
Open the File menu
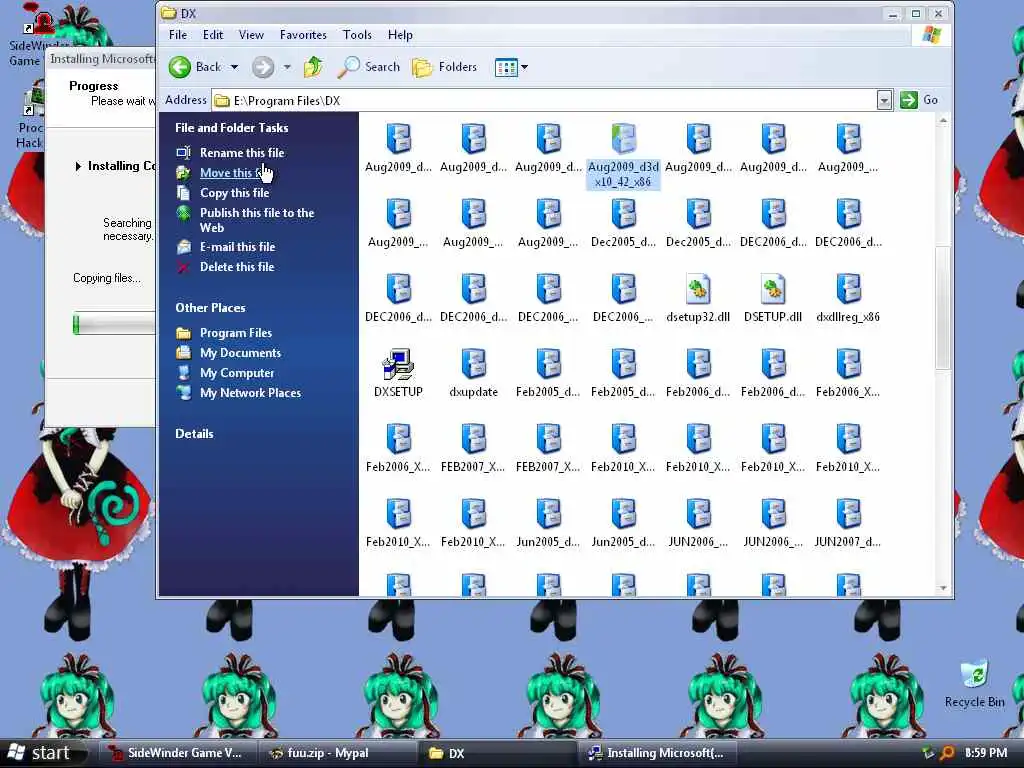[x=178, y=35]
